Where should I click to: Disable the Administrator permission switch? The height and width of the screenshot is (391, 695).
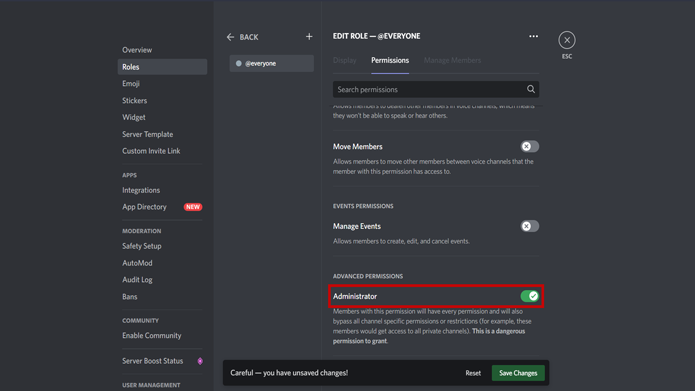pos(529,296)
